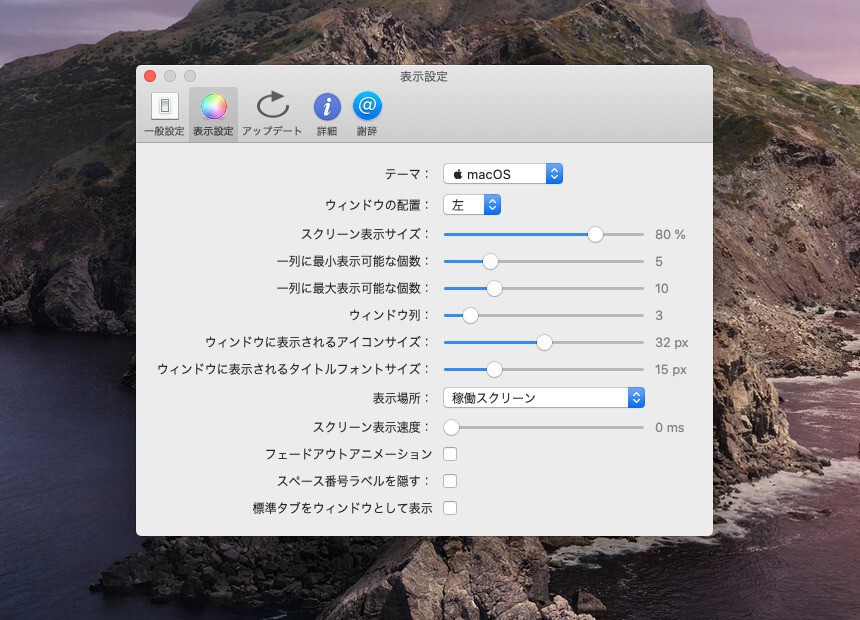Viewport: 860px width, 620px height.
Task: Click the スクリーン表示サイズ slider handle
Action: point(595,234)
